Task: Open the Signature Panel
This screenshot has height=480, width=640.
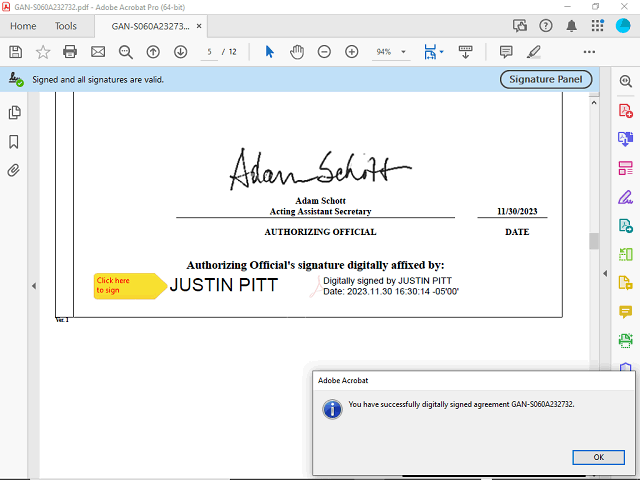Action: click(x=546, y=79)
